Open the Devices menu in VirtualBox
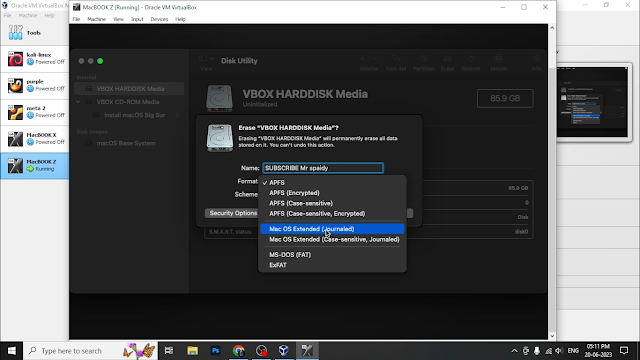 (159, 19)
